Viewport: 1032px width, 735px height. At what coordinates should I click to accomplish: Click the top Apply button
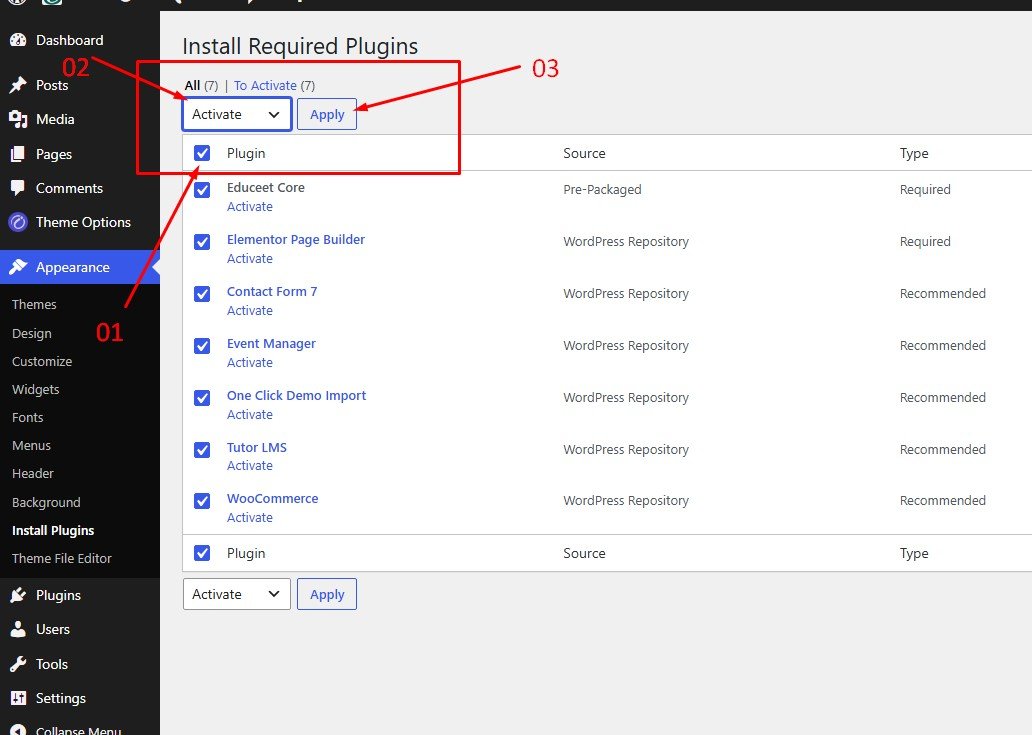(x=327, y=114)
